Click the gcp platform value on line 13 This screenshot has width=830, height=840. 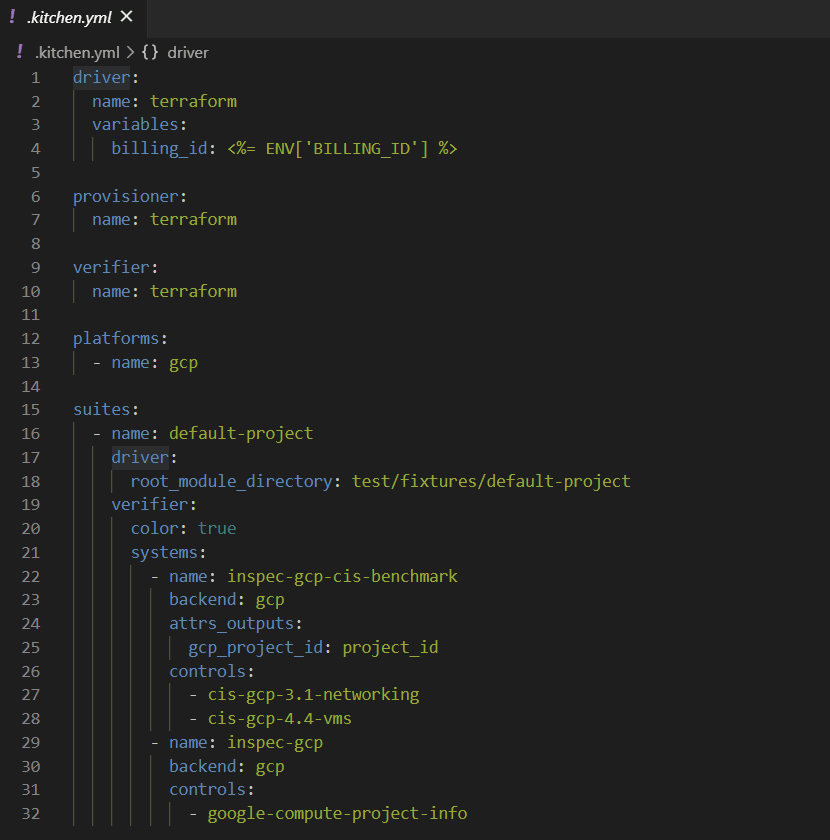point(183,362)
